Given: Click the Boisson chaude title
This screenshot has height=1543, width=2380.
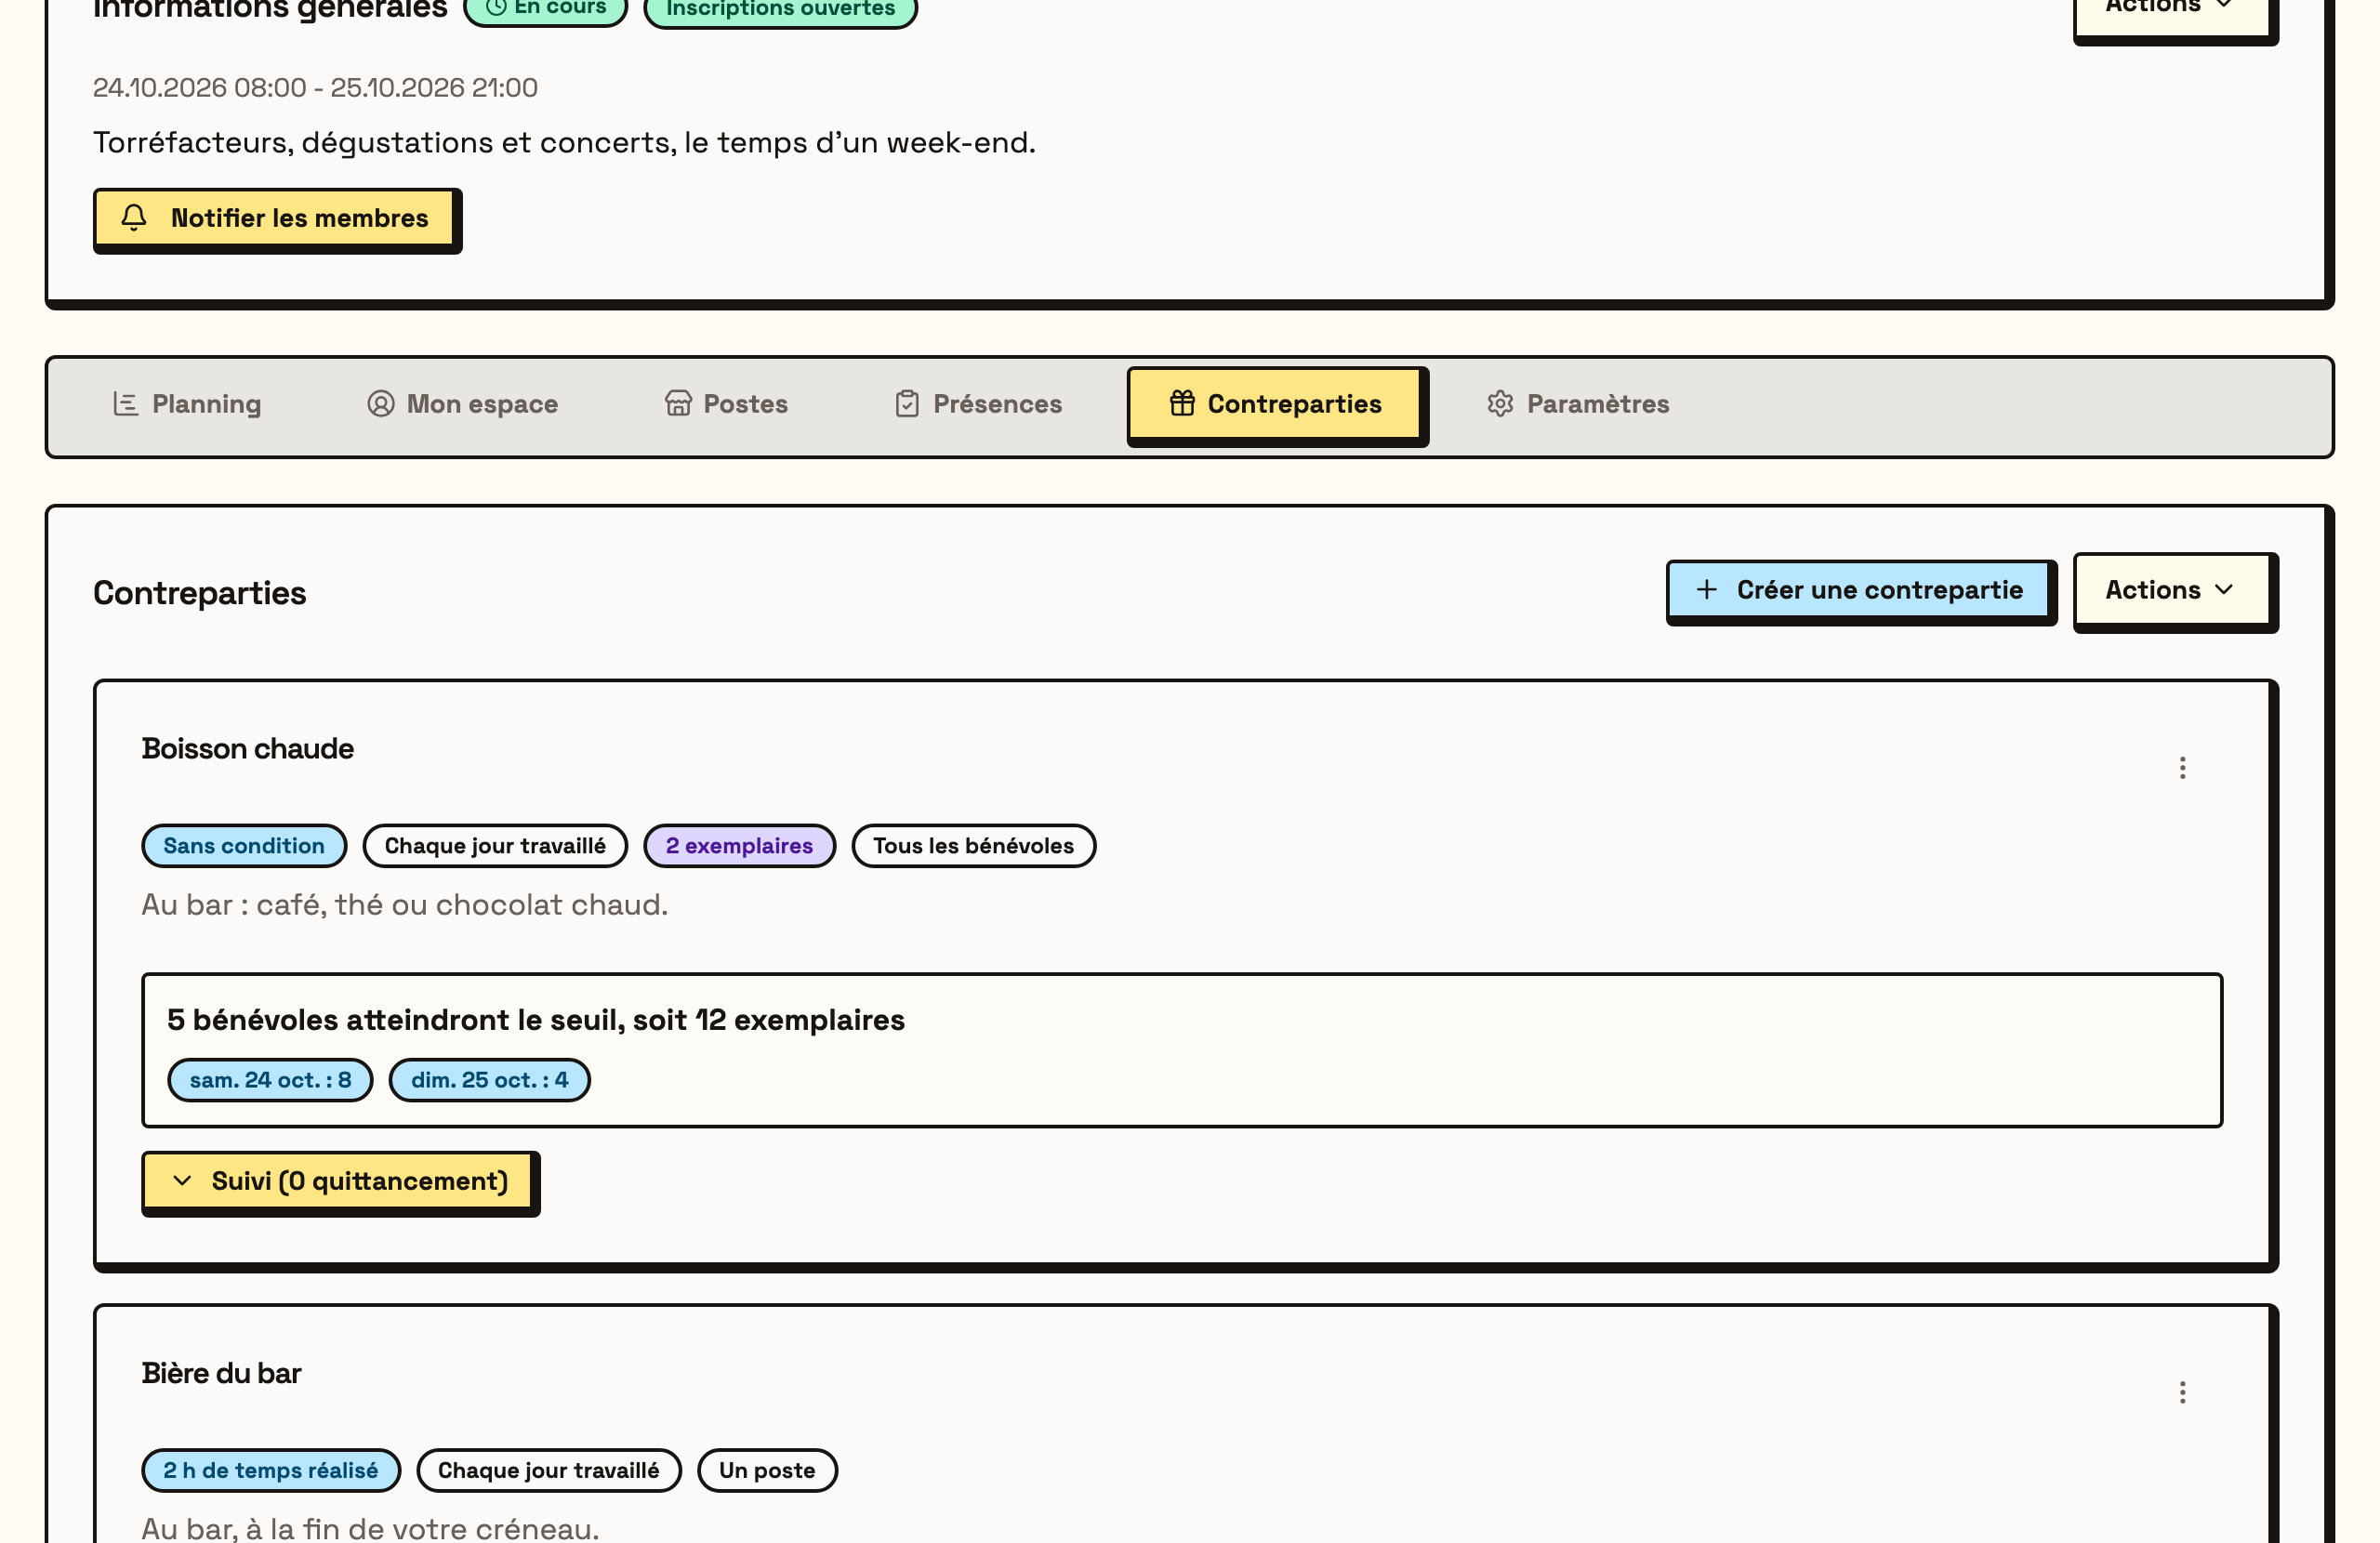Looking at the screenshot, I should 247,748.
